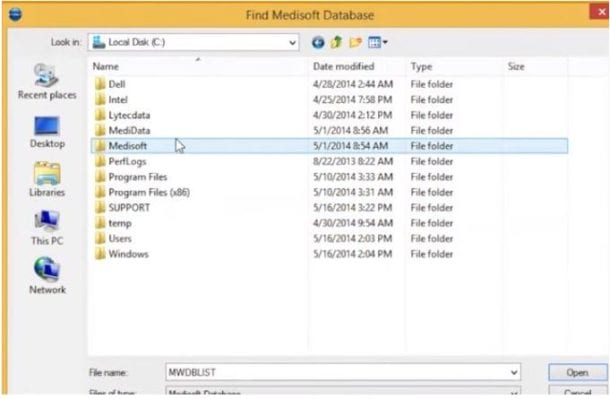Expand the File name dropdown arrow
This screenshot has height=399, width=610.
(x=514, y=373)
